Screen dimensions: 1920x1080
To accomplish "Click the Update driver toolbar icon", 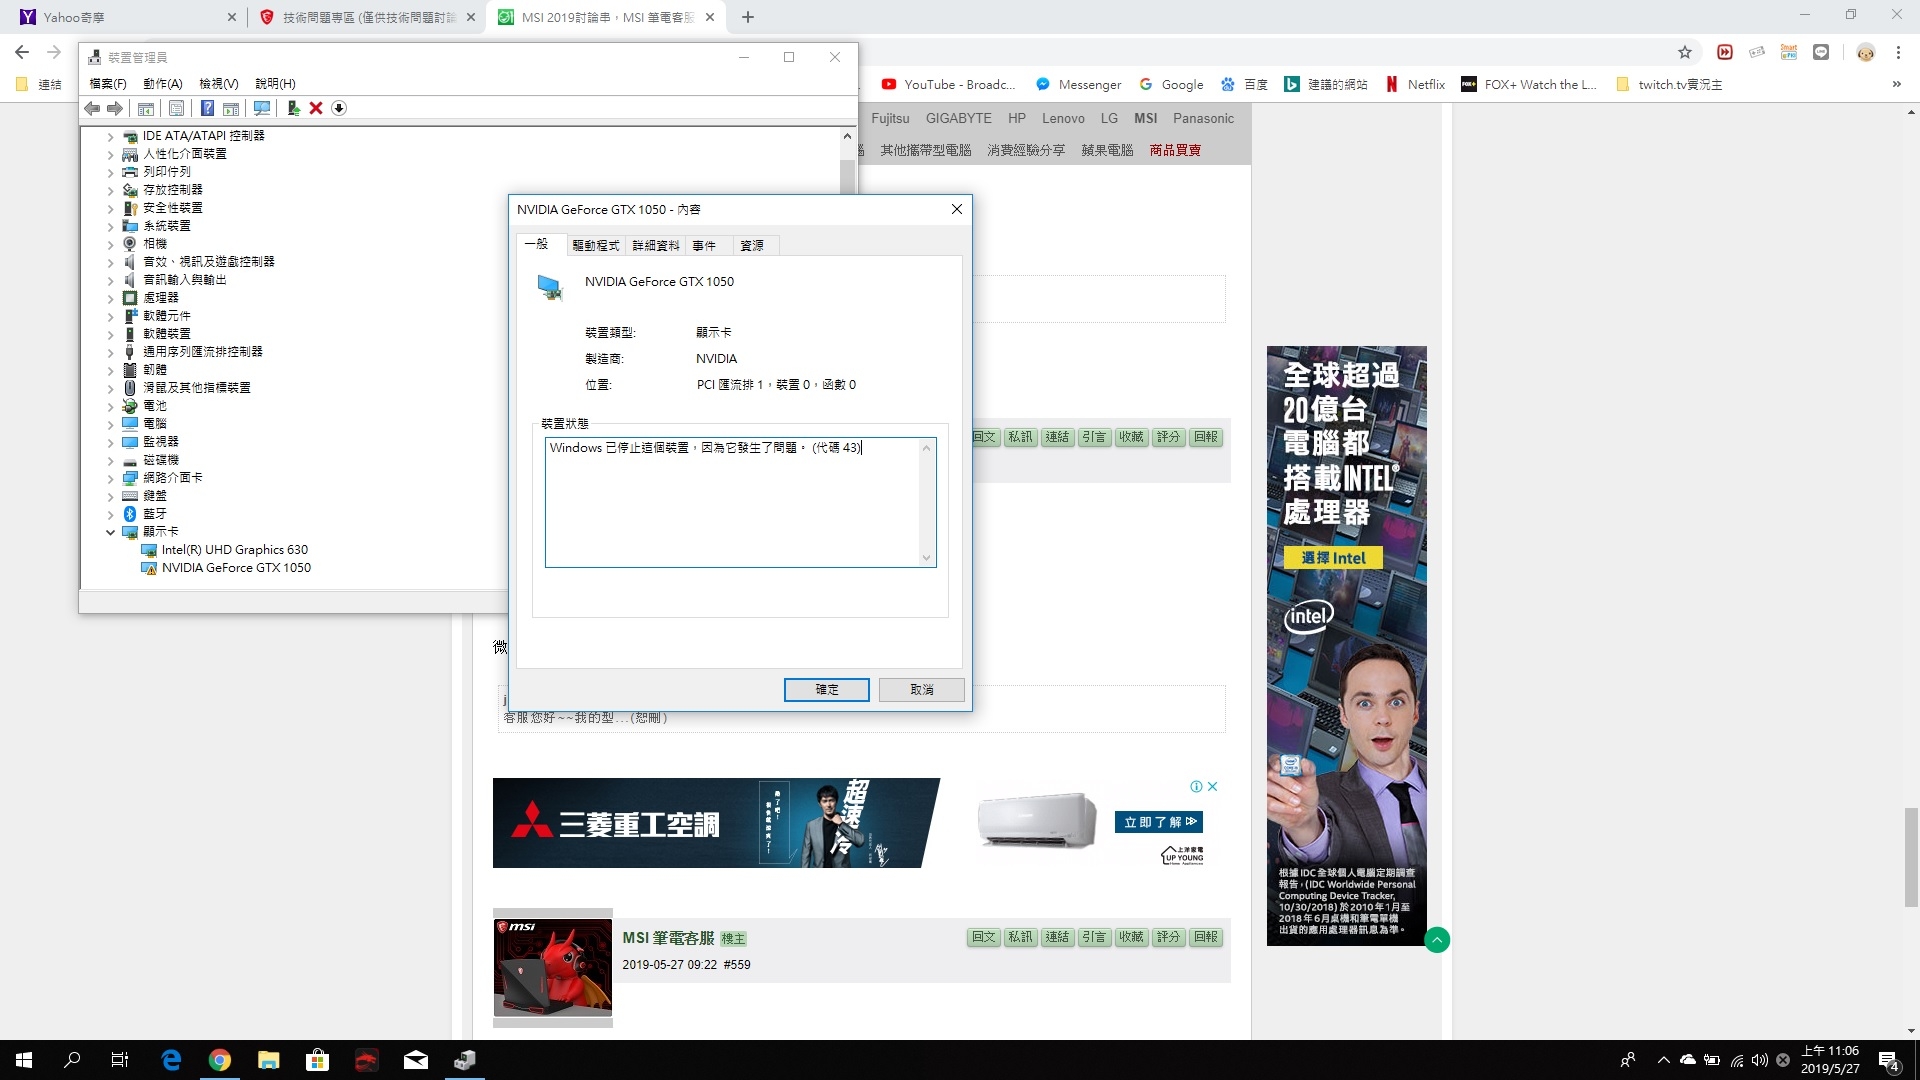I will (293, 108).
